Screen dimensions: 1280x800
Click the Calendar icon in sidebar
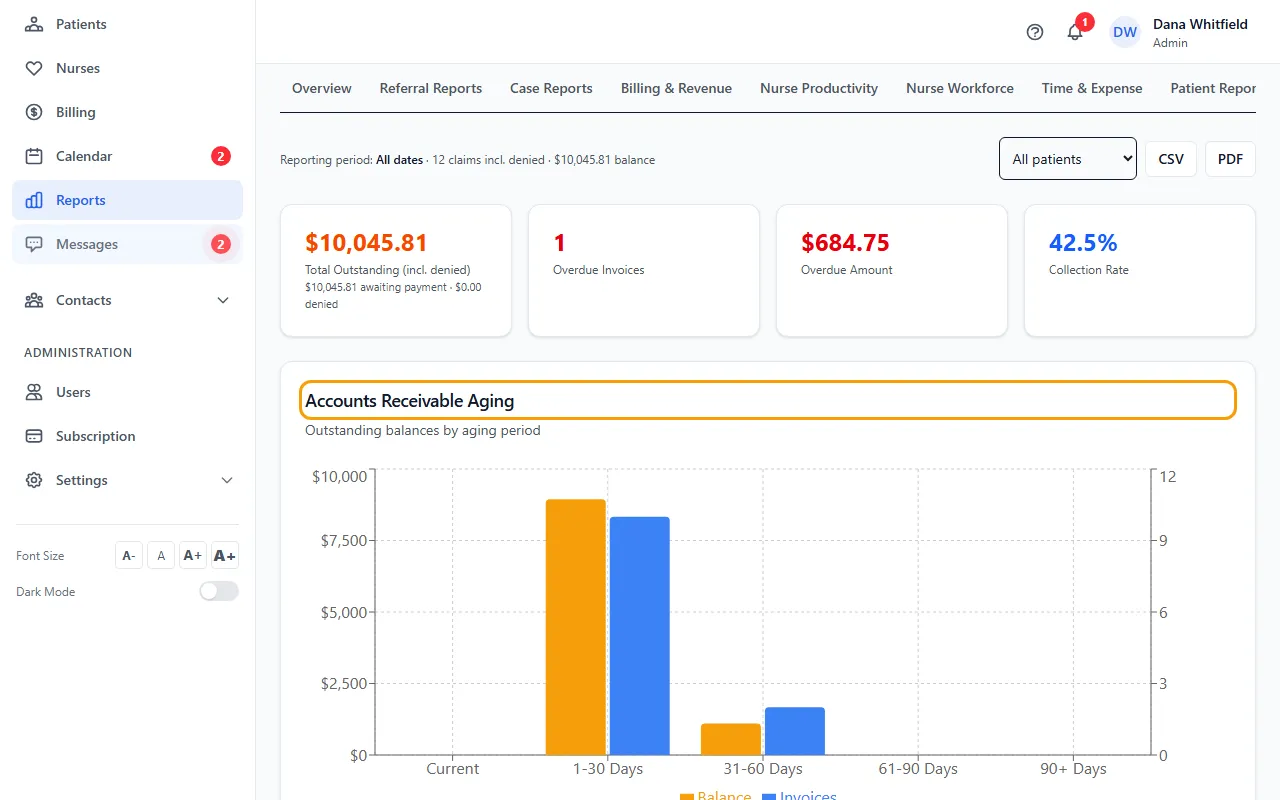(34, 156)
